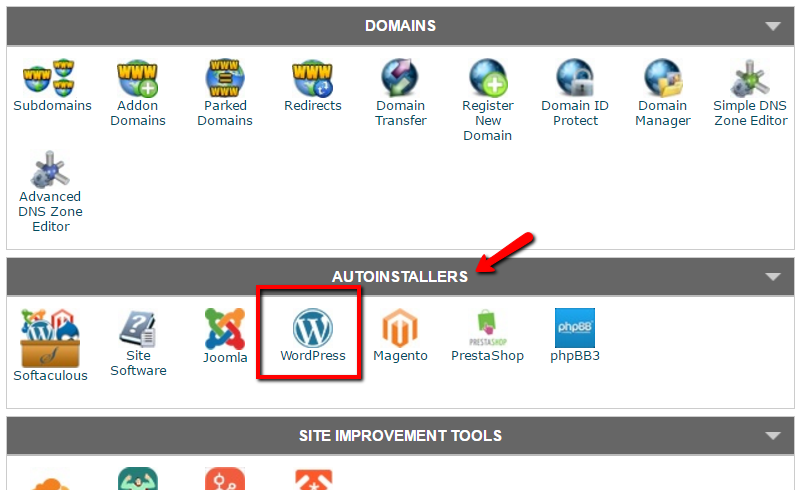Click the Addon Domains text link
803x490 pixels.
[x=138, y=113]
